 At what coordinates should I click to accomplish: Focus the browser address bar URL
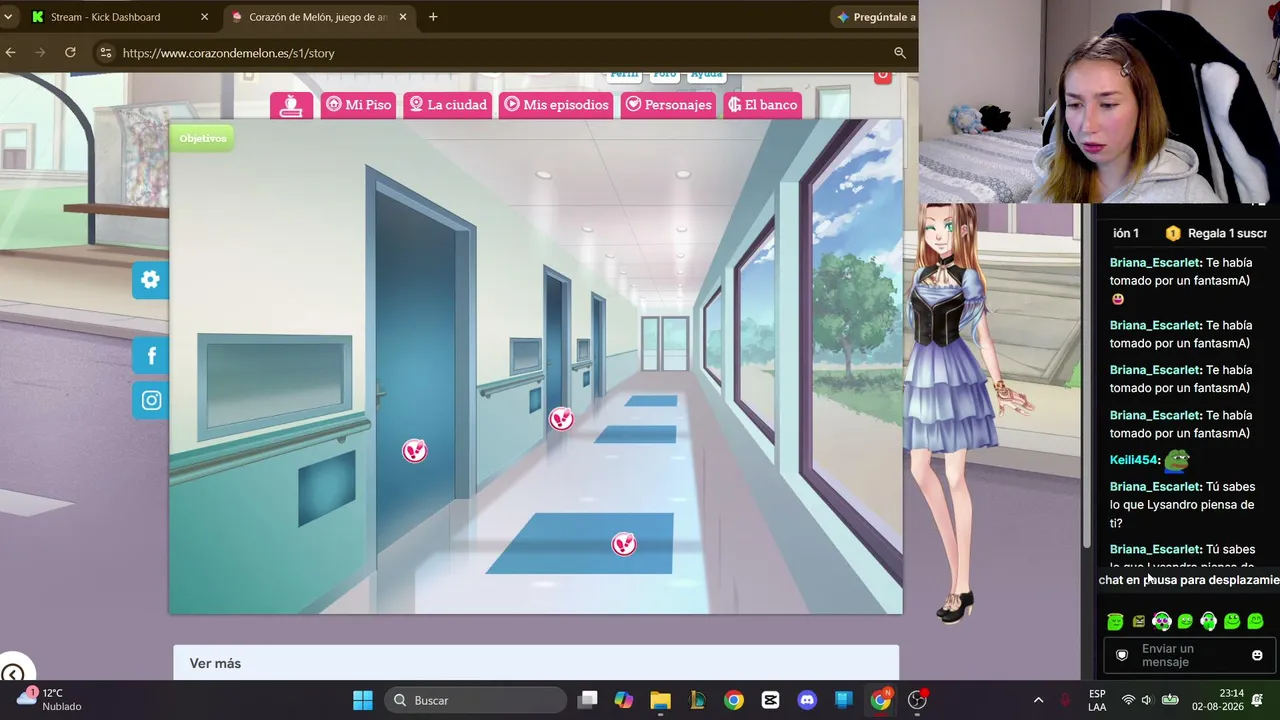click(x=228, y=53)
